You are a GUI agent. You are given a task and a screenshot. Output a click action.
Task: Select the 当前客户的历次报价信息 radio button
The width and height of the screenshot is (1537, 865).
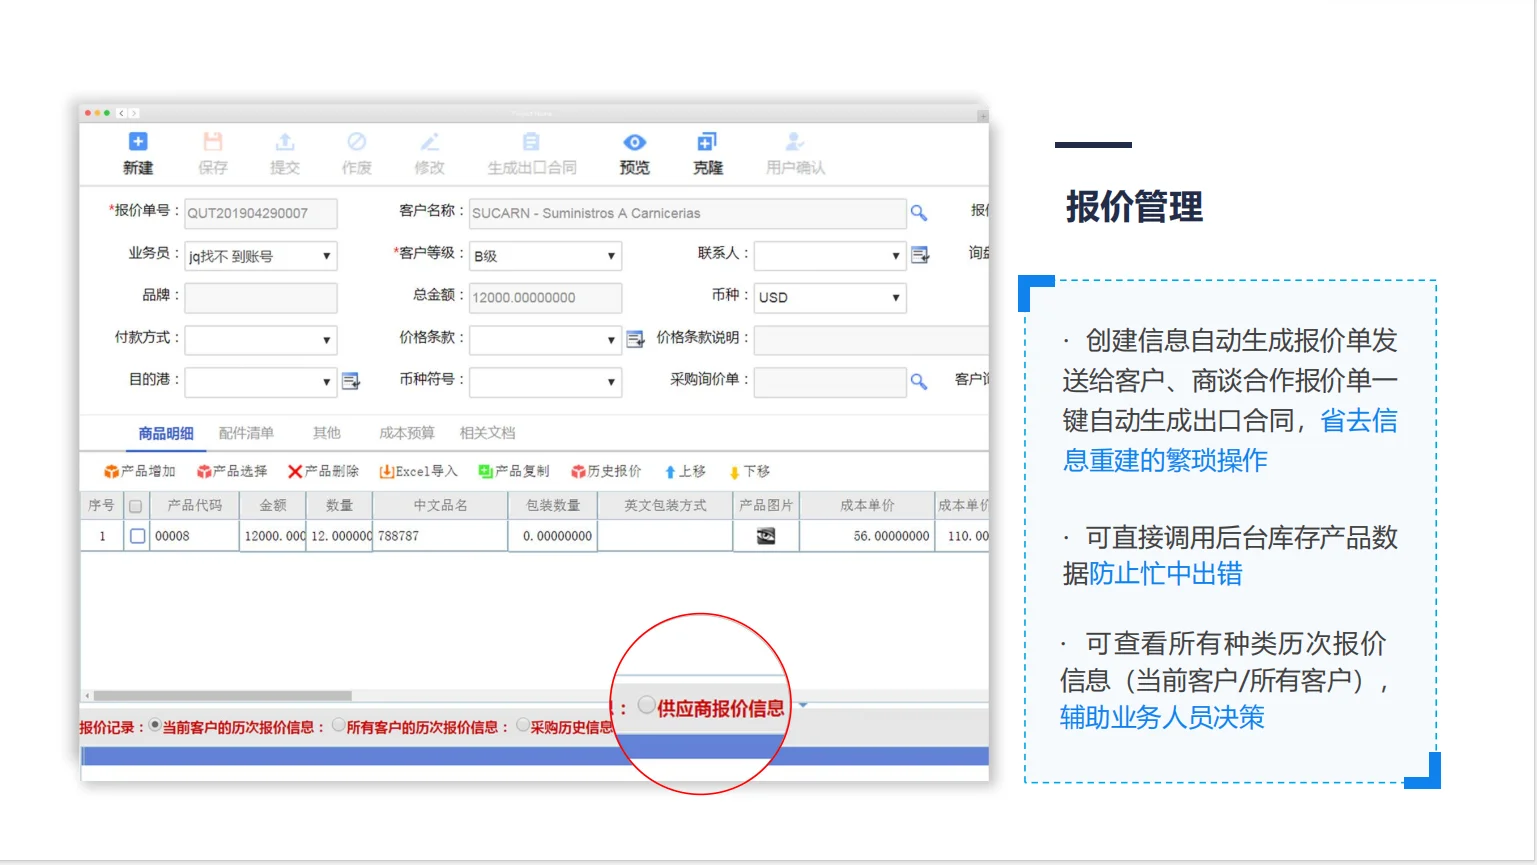(x=155, y=726)
